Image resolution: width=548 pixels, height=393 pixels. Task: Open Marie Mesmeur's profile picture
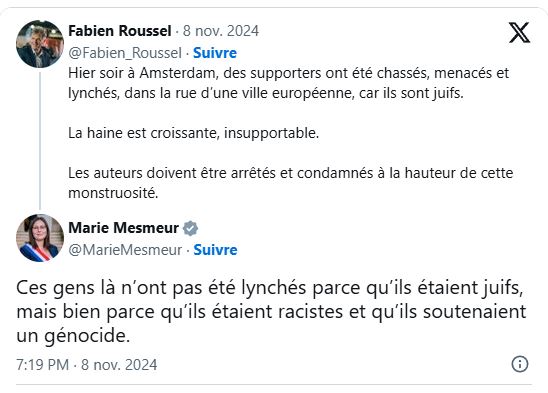tap(40, 238)
